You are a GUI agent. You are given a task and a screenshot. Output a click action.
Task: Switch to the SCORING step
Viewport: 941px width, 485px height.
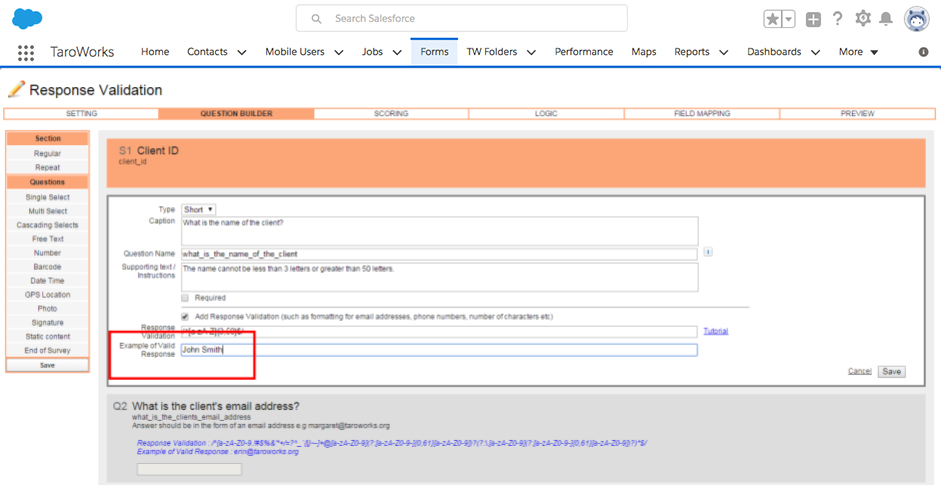point(391,113)
